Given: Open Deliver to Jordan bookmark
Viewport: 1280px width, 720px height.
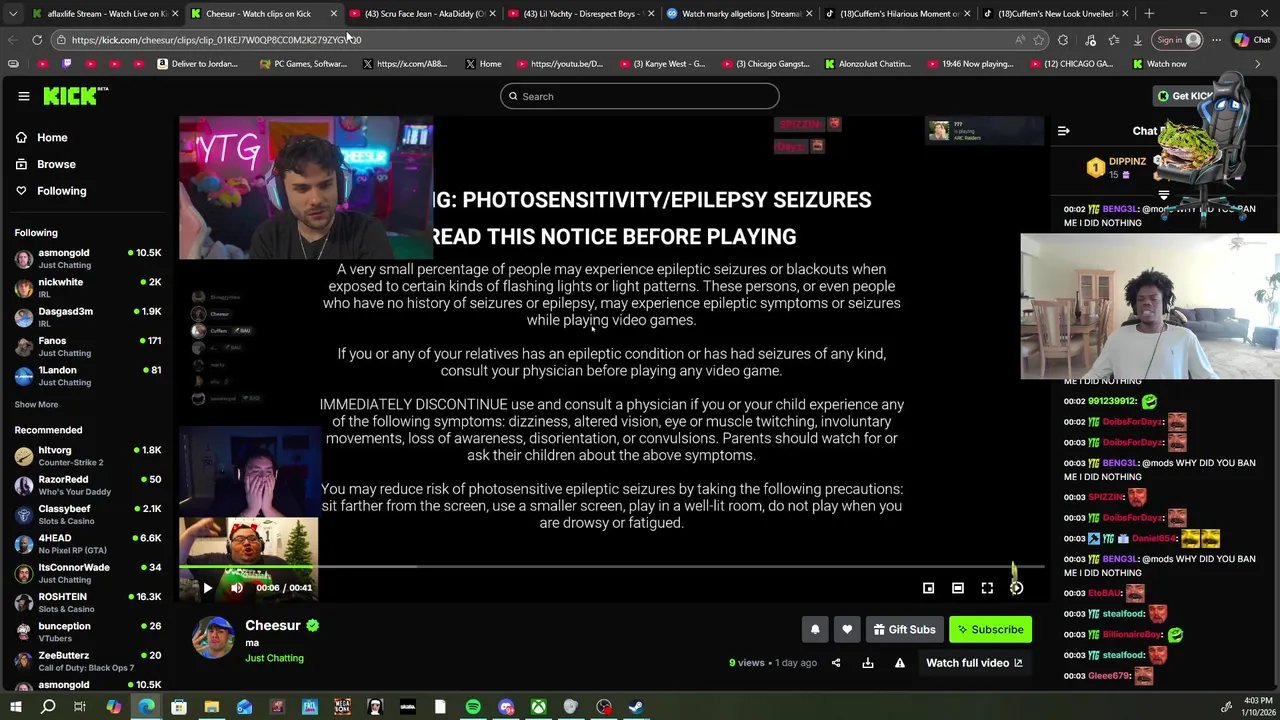Looking at the screenshot, I should coord(198,64).
